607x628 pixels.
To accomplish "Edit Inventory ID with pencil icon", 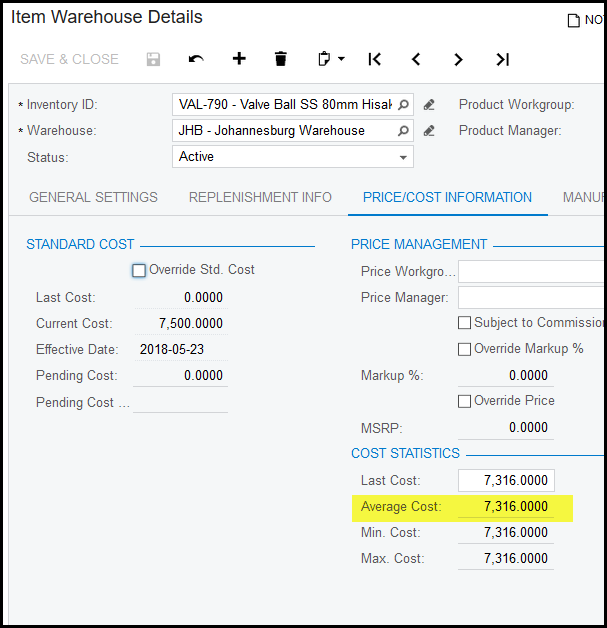I will [429, 104].
